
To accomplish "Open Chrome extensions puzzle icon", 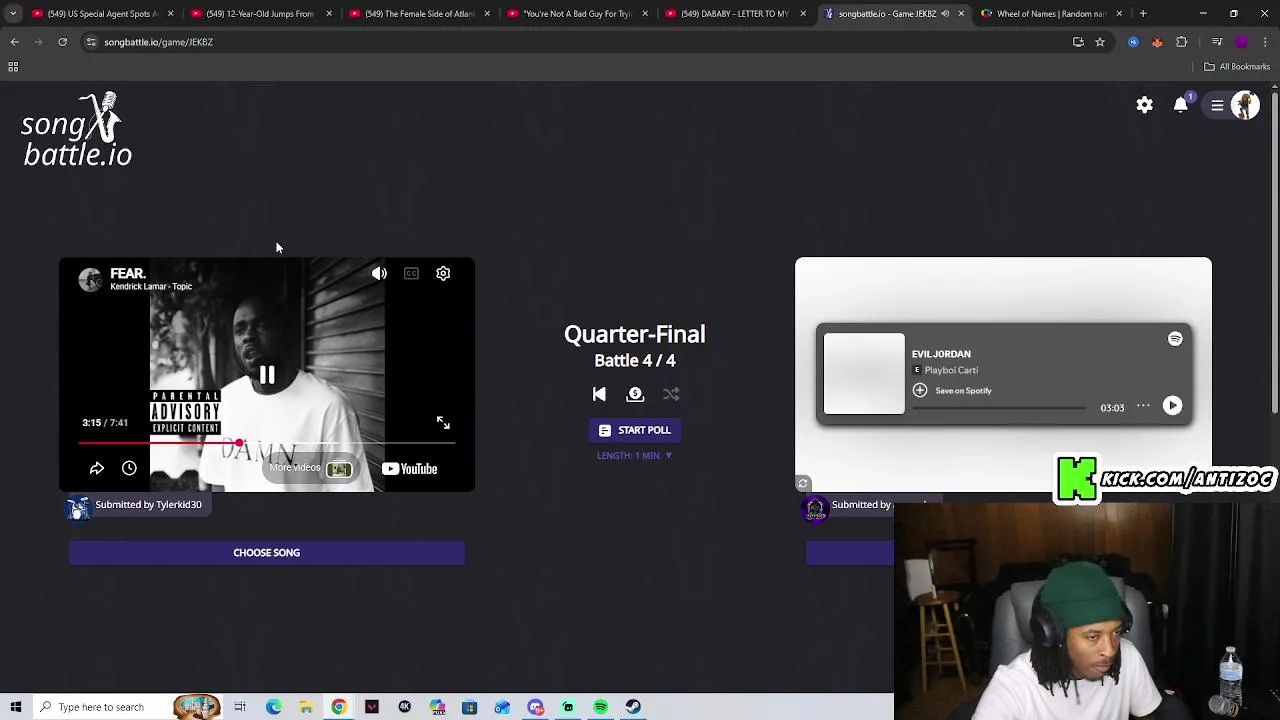I will point(1182,42).
